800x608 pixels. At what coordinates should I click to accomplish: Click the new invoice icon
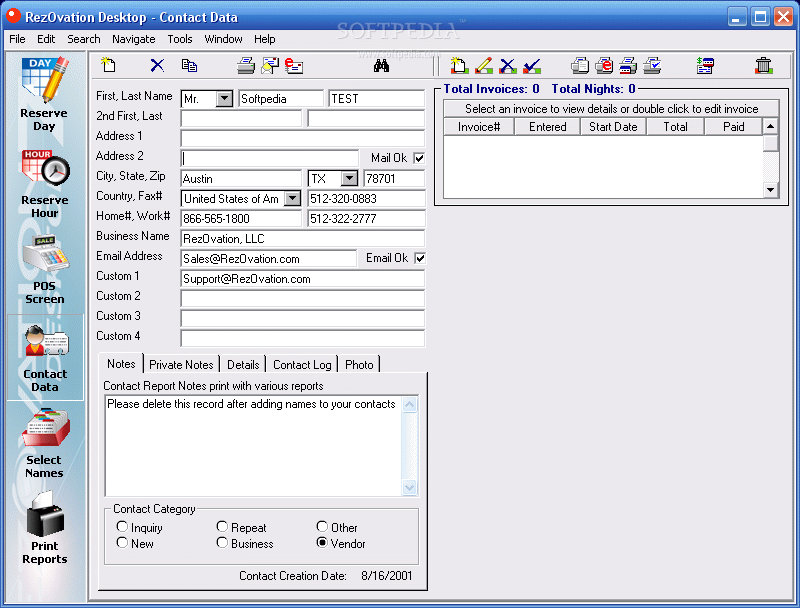pyautogui.click(x=459, y=65)
